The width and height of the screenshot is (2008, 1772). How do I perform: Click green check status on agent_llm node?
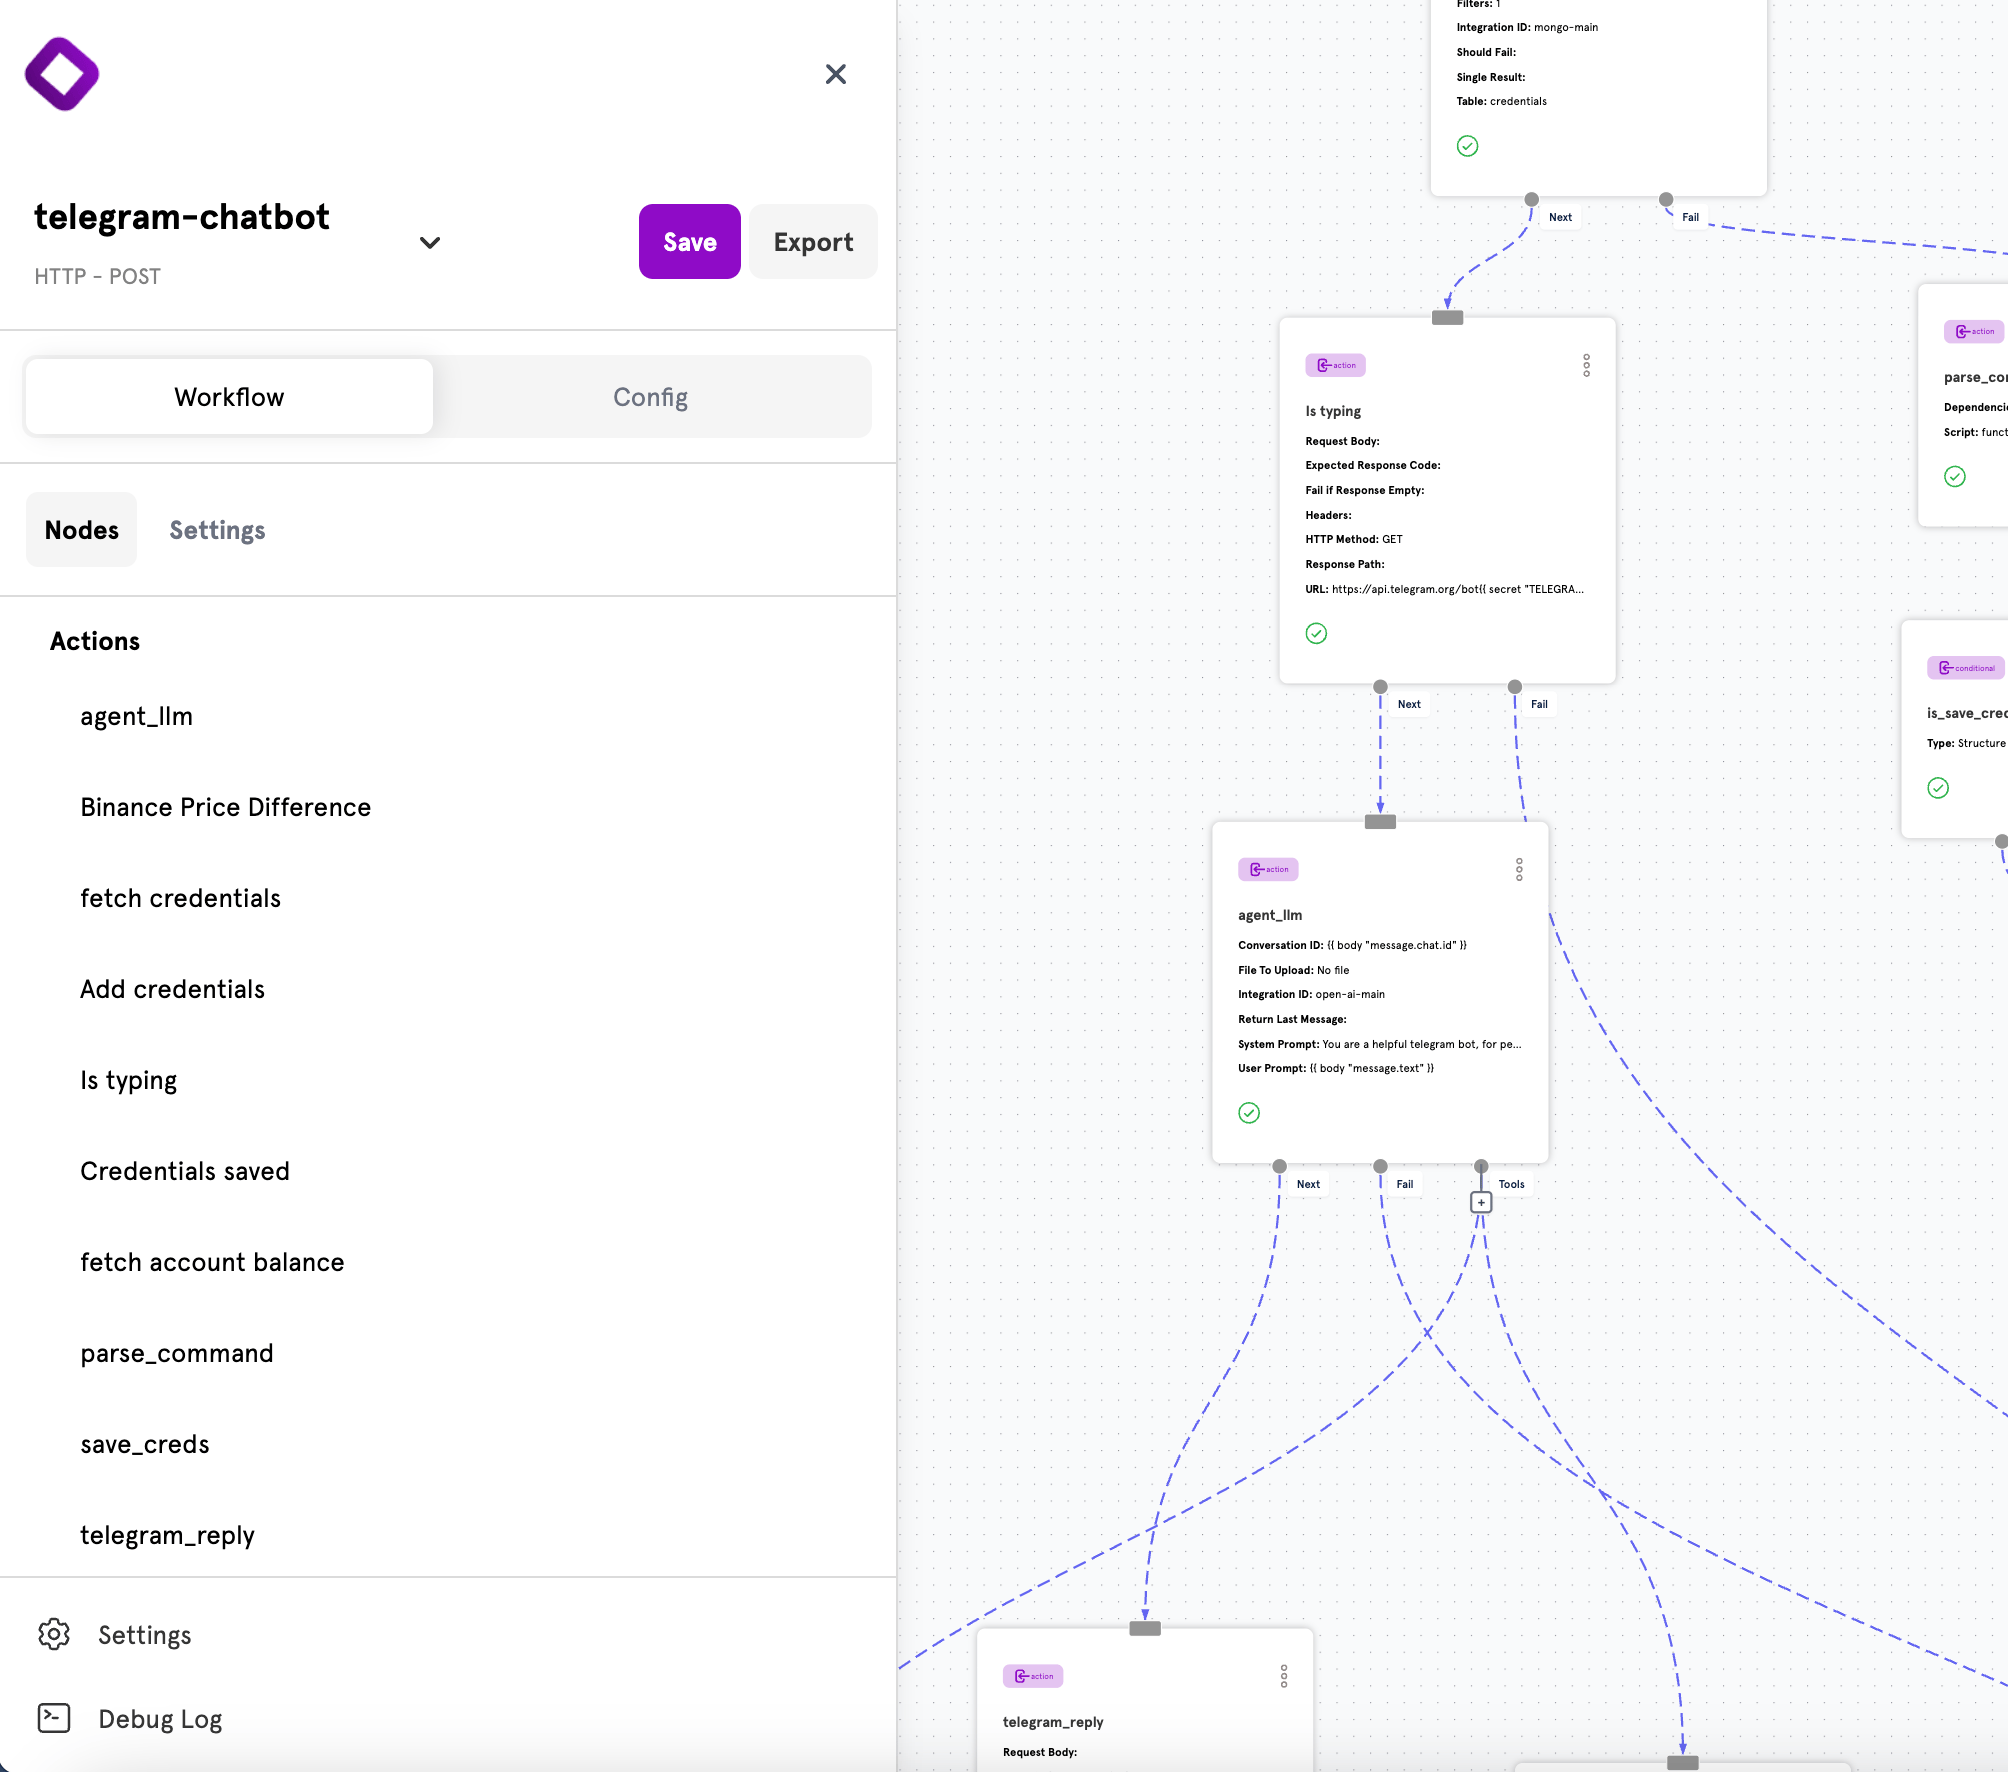[1249, 1113]
